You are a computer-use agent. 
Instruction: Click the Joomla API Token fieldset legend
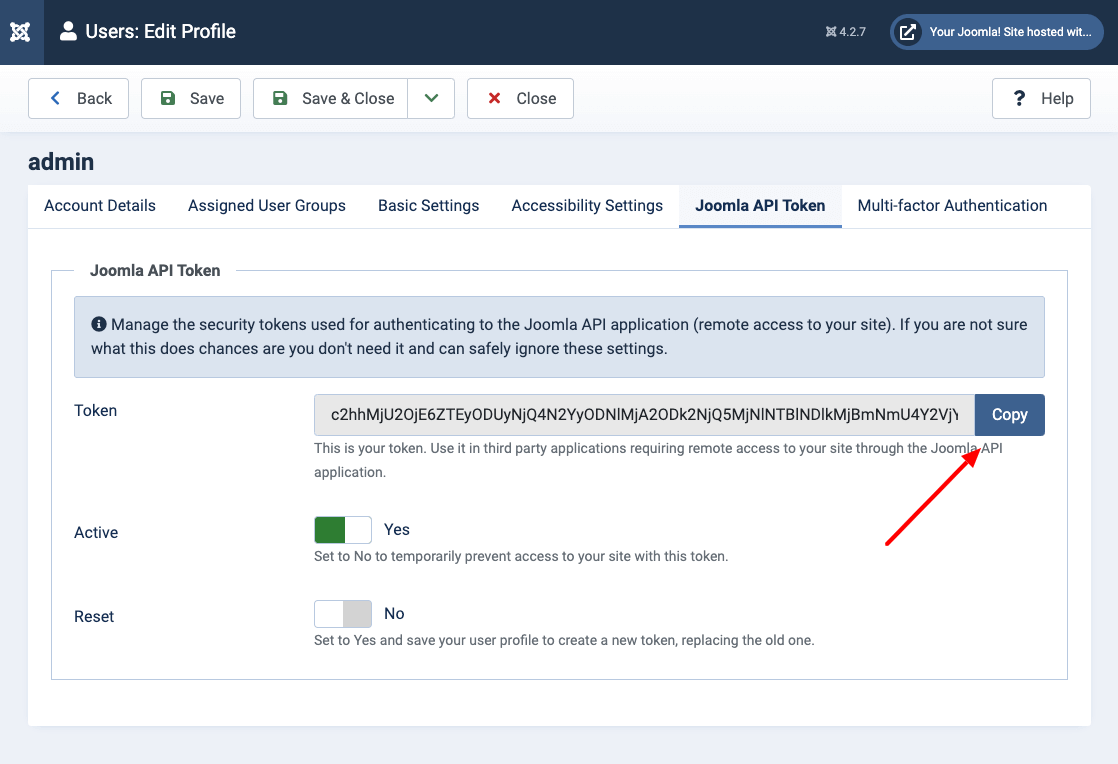[155, 271]
